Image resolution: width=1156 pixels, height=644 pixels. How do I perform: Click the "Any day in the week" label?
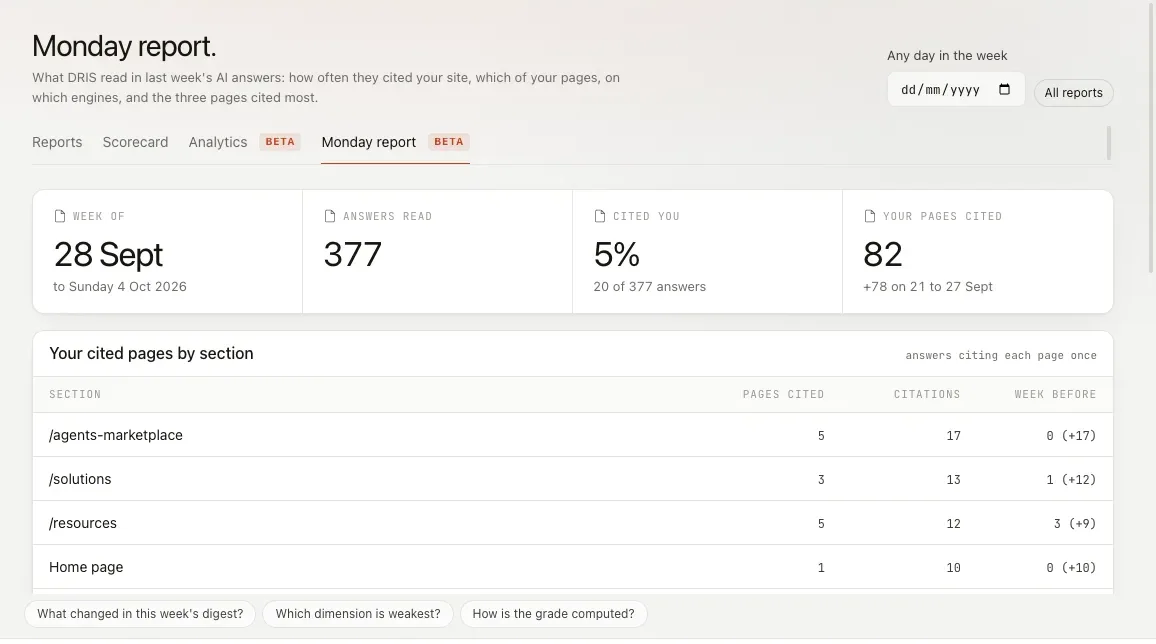[947, 56]
